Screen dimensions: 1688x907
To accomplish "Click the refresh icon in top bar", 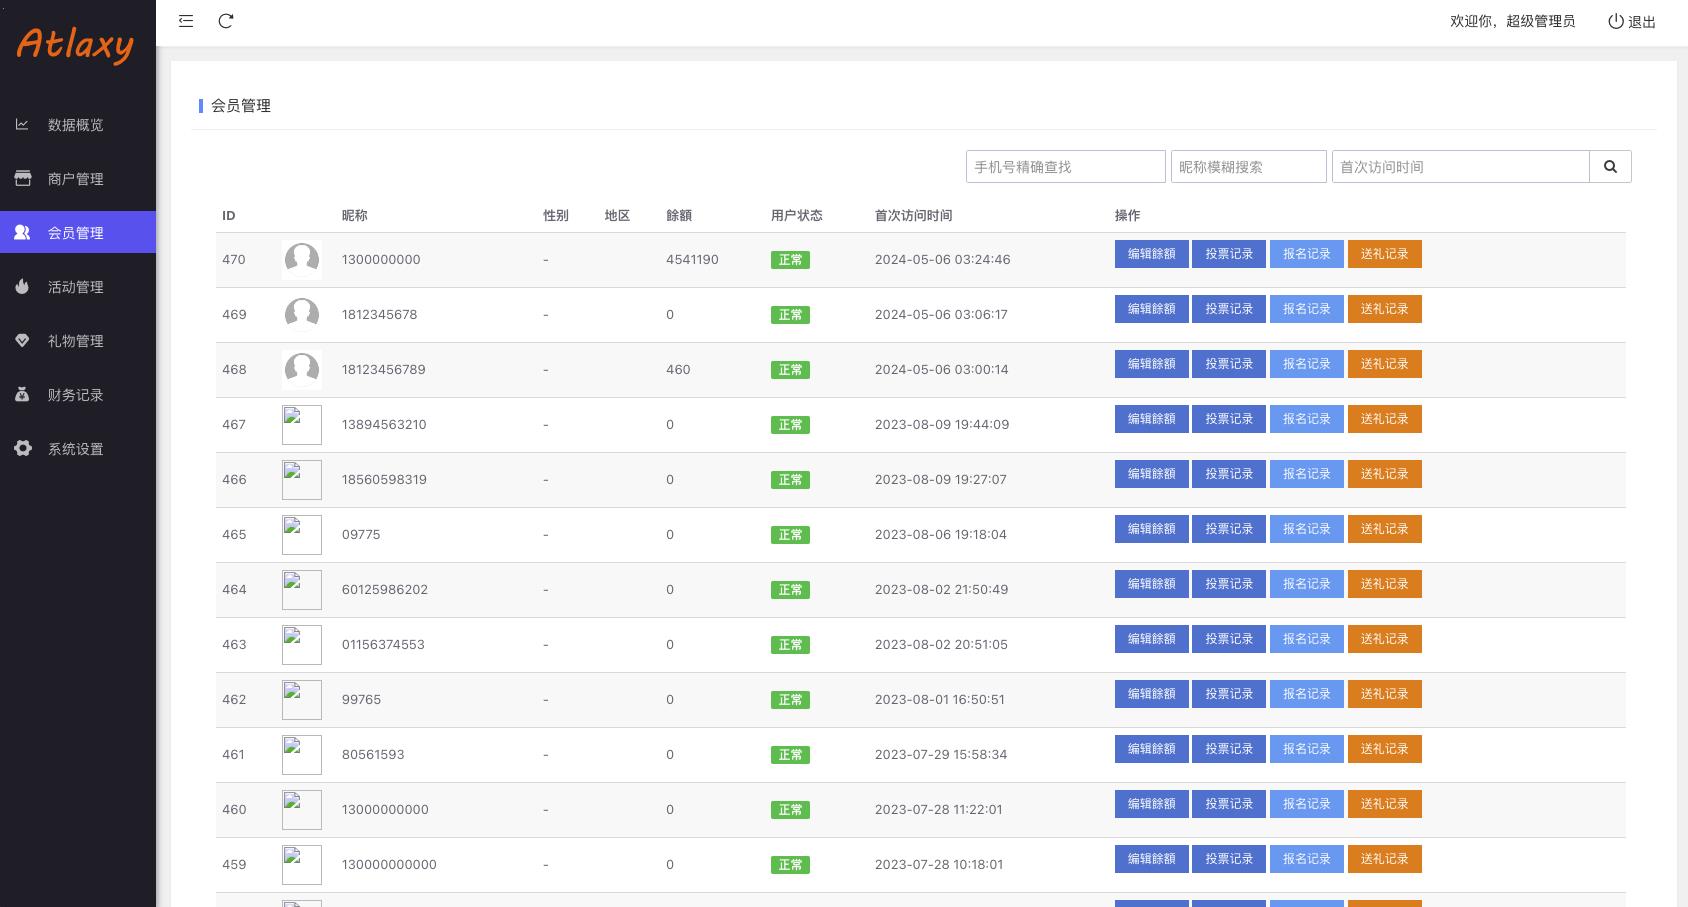I will 226,21.
